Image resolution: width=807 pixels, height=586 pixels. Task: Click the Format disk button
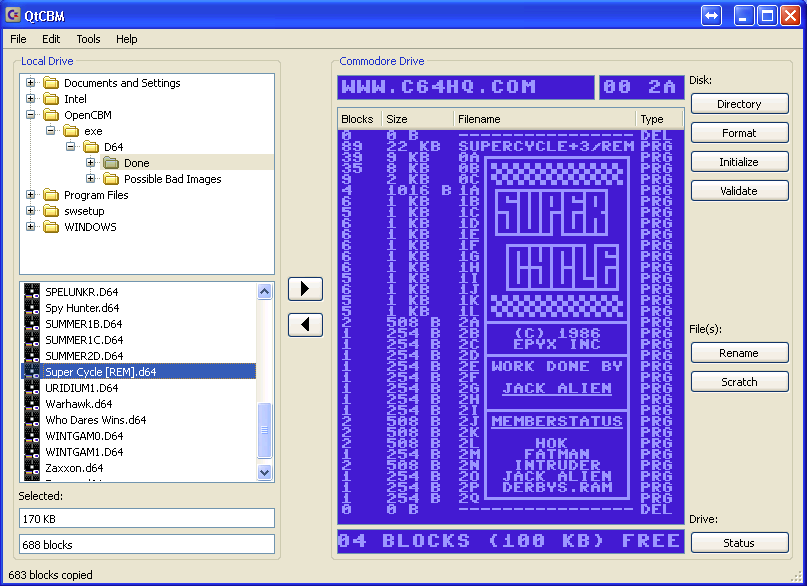click(x=739, y=133)
